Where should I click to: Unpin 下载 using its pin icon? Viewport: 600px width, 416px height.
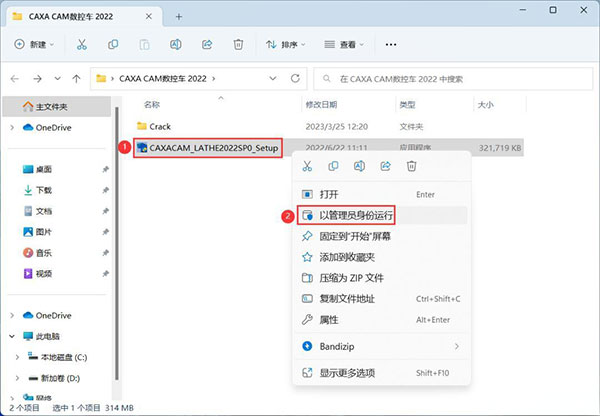(x=105, y=190)
